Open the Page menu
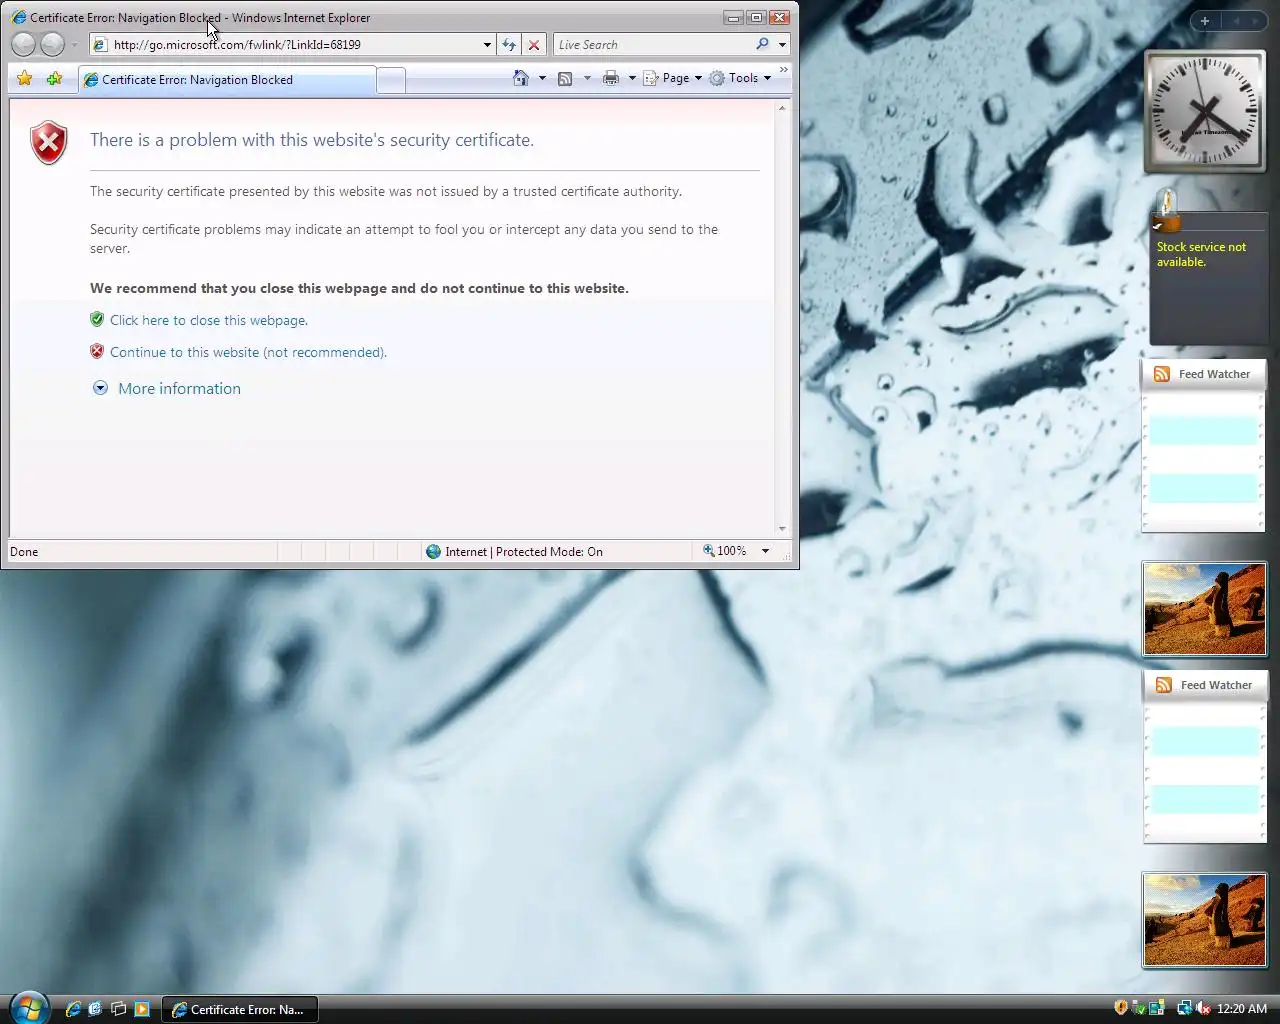Image resolution: width=1280 pixels, height=1024 pixels. point(672,78)
